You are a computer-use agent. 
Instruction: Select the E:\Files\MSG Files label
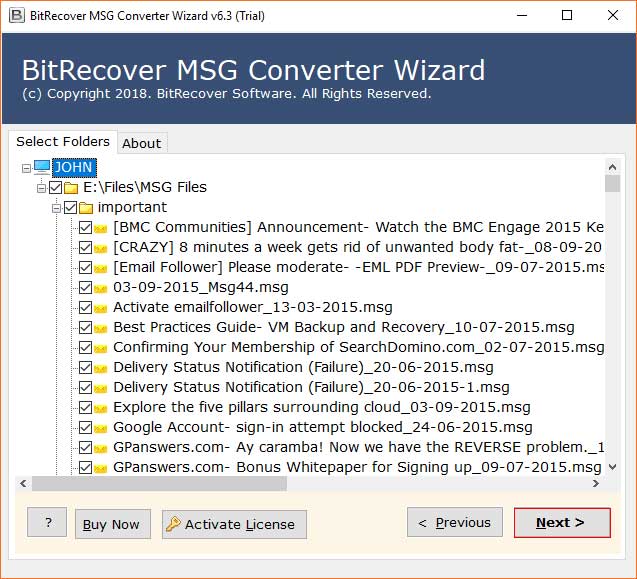point(145,187)
